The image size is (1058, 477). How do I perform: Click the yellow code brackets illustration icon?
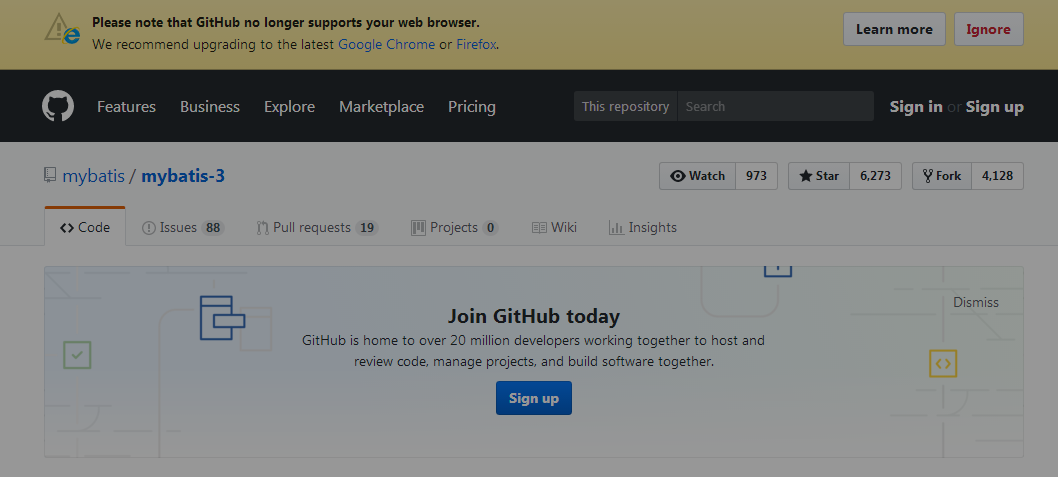pyautogui.click(x=942, y=363)
